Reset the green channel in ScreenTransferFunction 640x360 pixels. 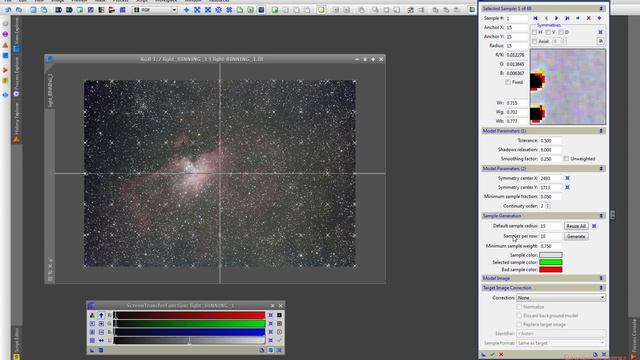tap(270, 324)
